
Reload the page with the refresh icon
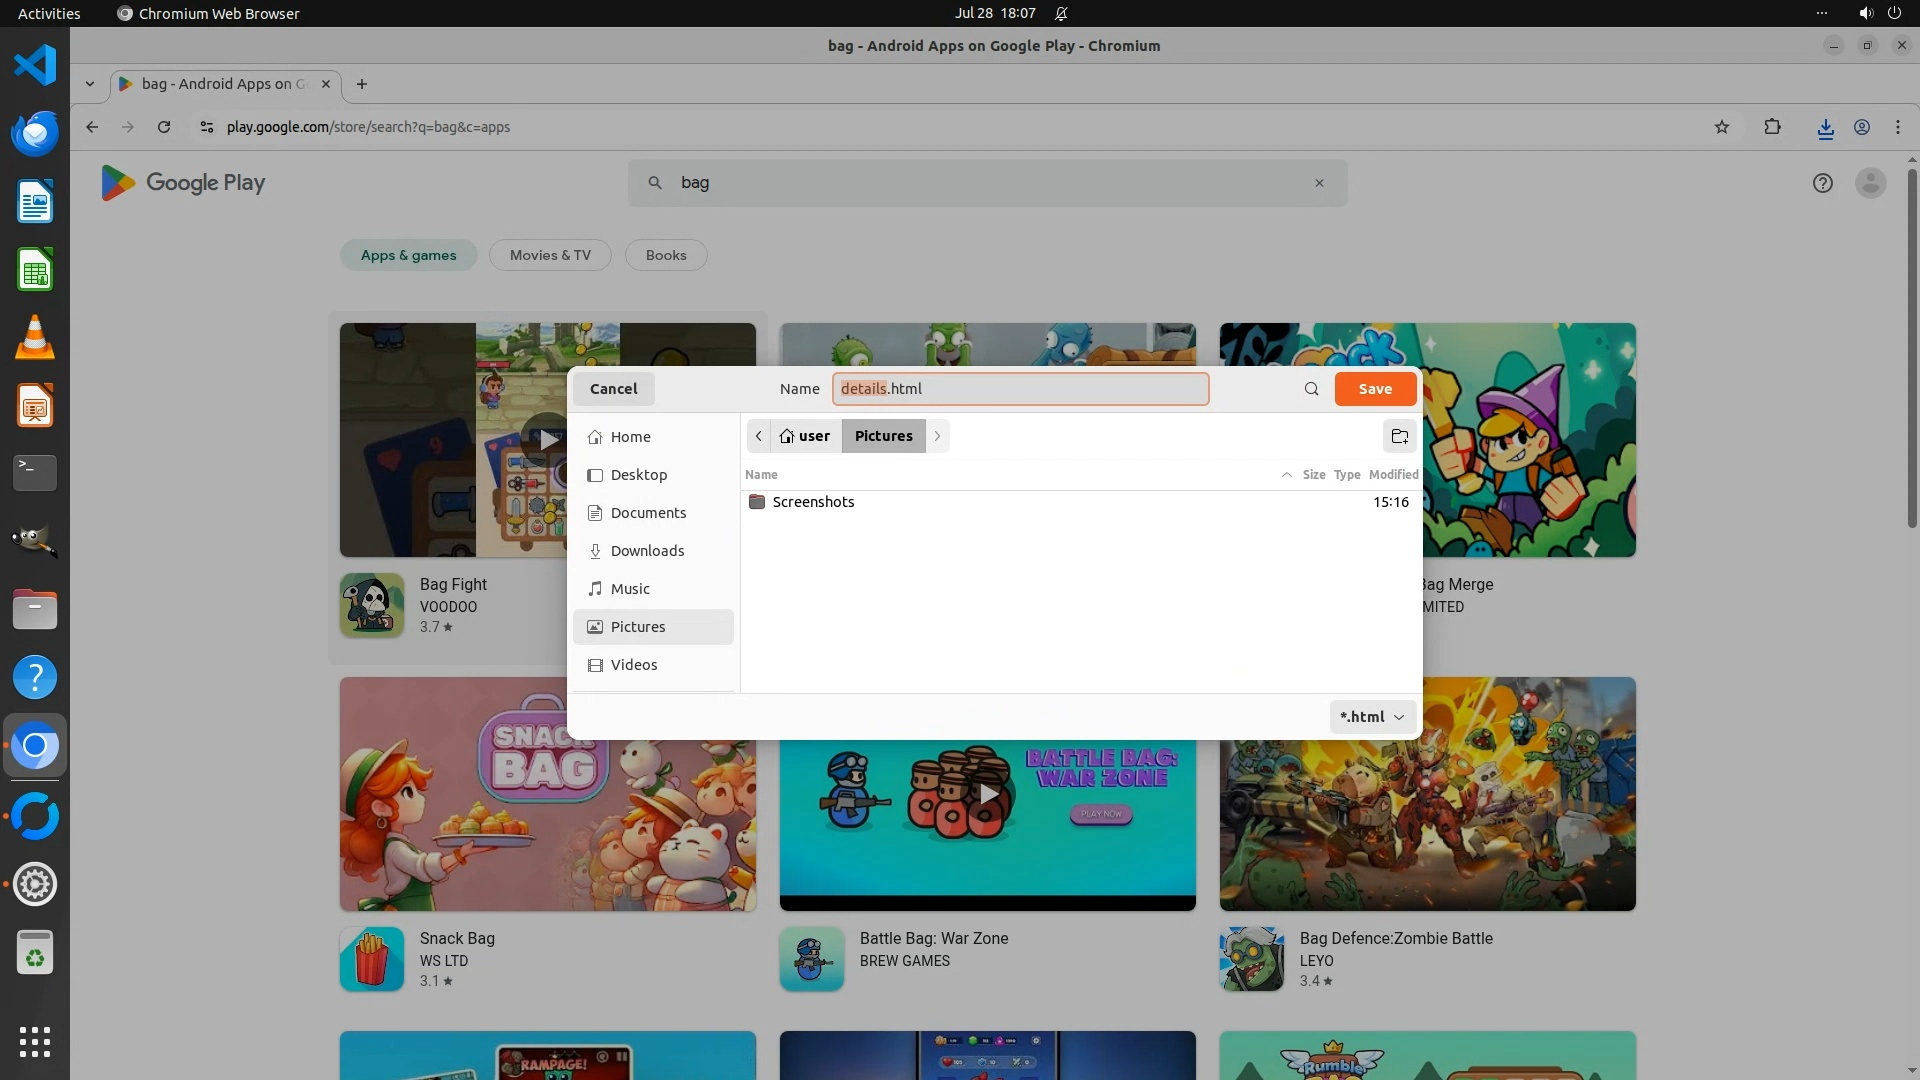pos(164,127)
